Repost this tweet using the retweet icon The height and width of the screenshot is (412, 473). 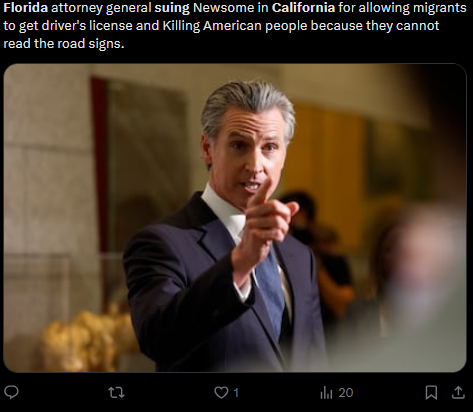pyautogui.click(x=116, y=392)
